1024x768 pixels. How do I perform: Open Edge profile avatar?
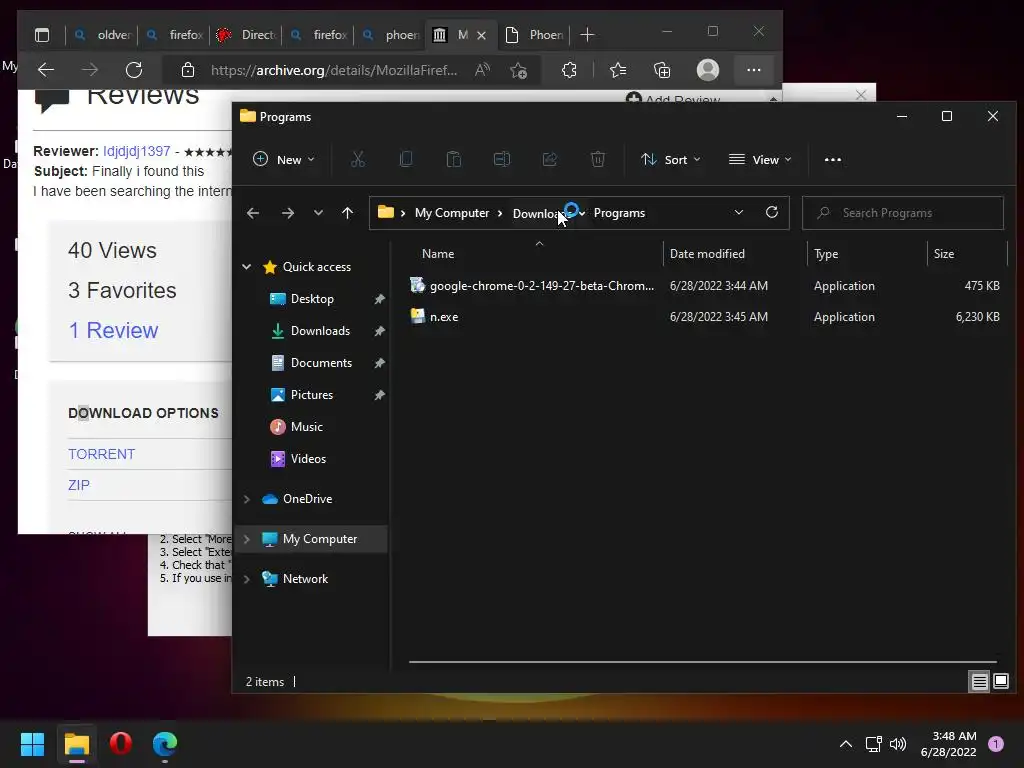coord(708,70)
